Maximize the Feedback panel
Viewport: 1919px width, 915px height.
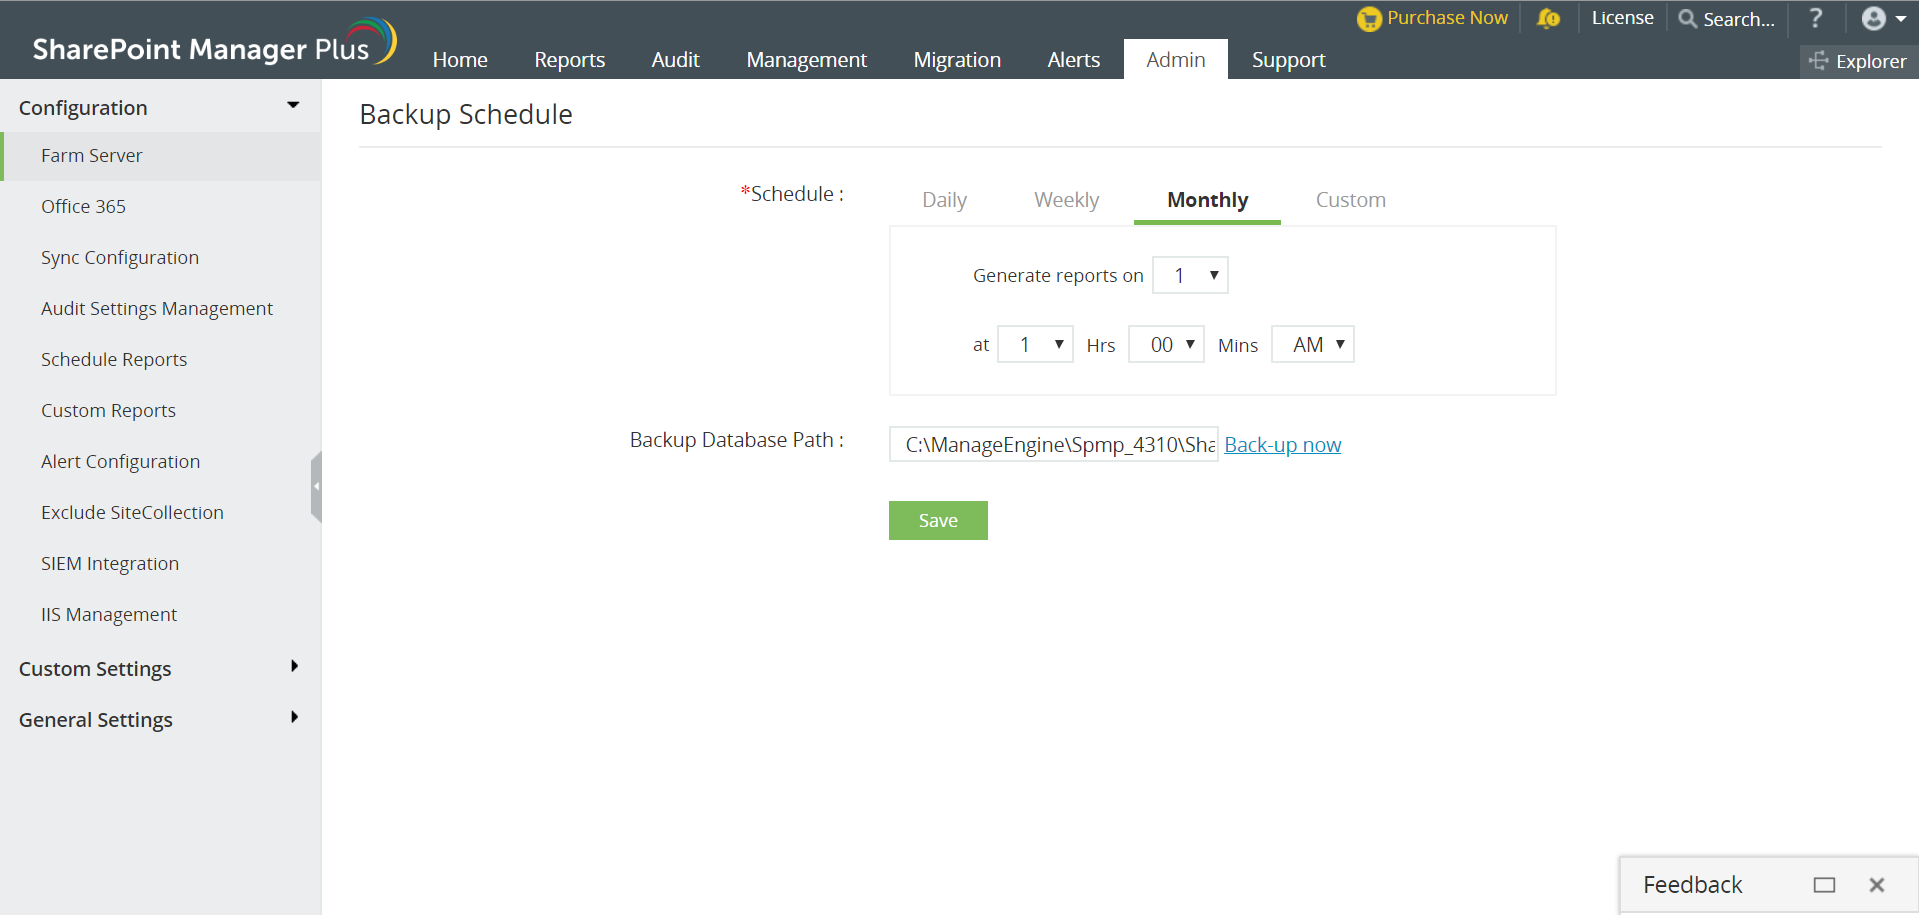tap(1825, 885)
